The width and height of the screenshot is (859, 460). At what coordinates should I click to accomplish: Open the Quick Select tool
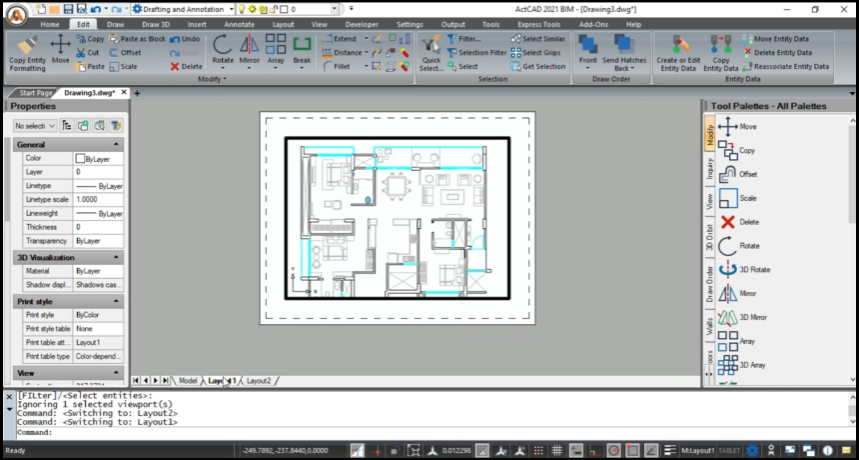pos(431,50)
